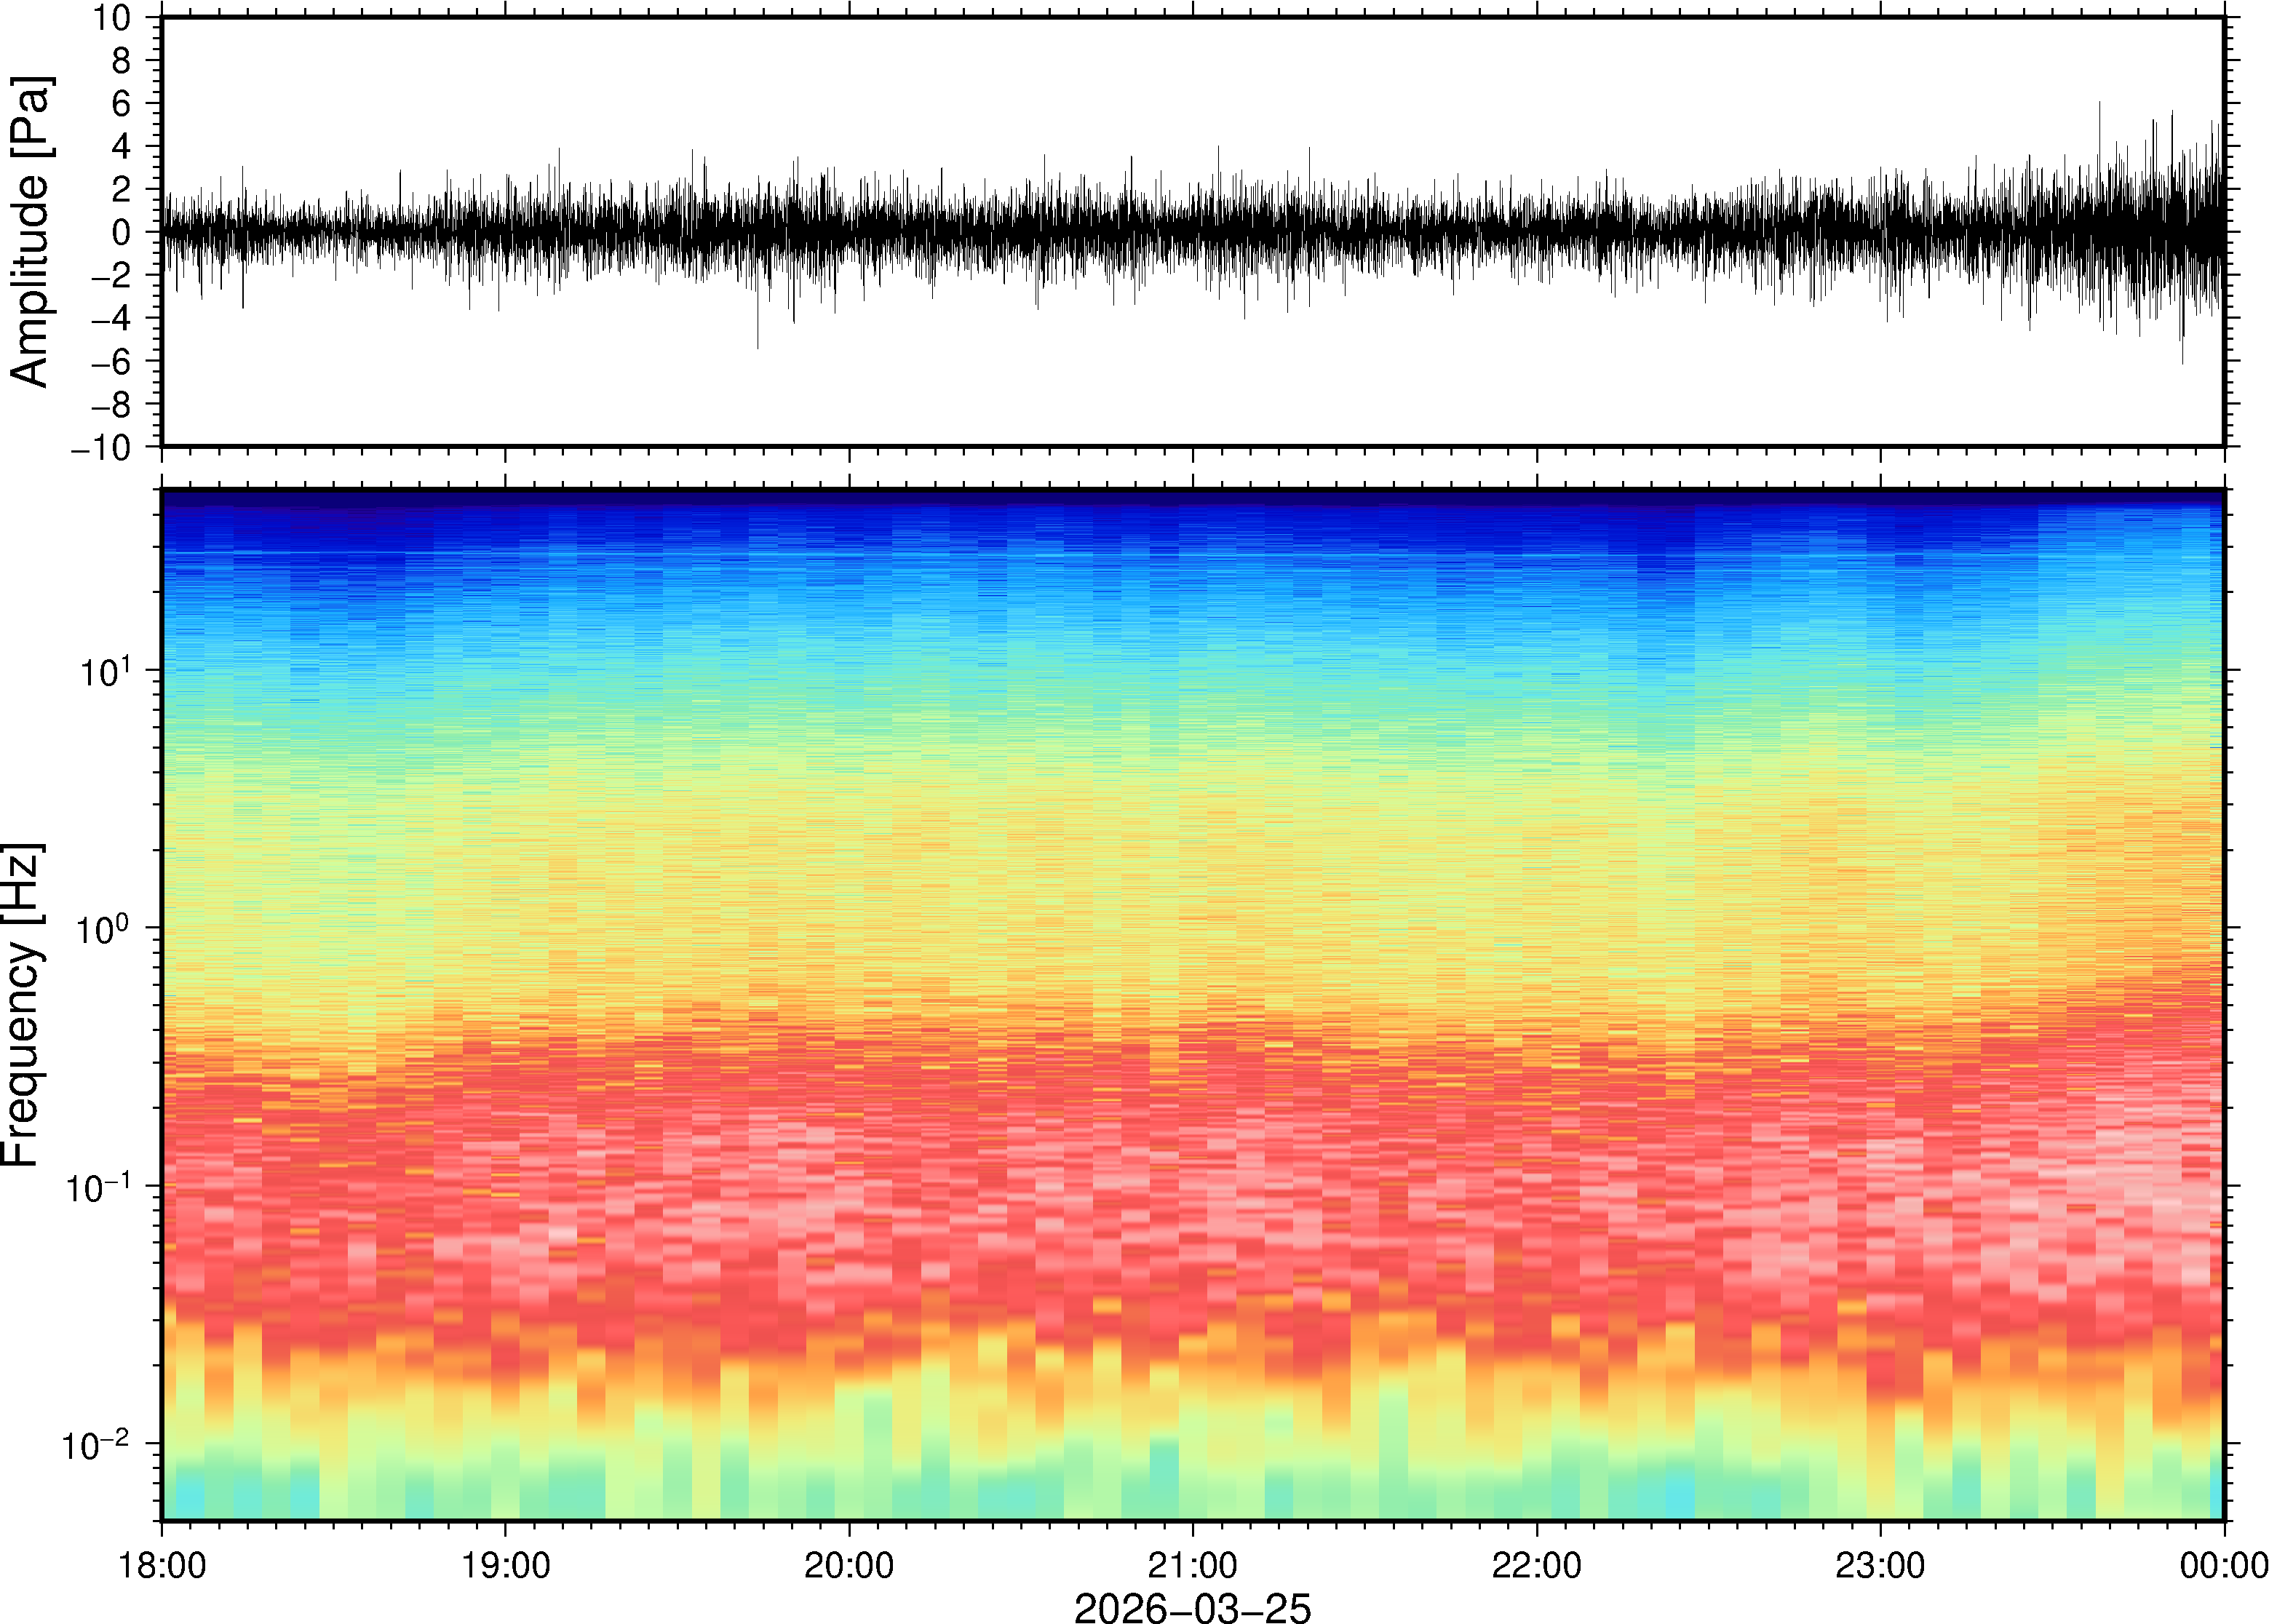
Task: Click the 10⁰ frequency tick label
Action: [105, 929]
